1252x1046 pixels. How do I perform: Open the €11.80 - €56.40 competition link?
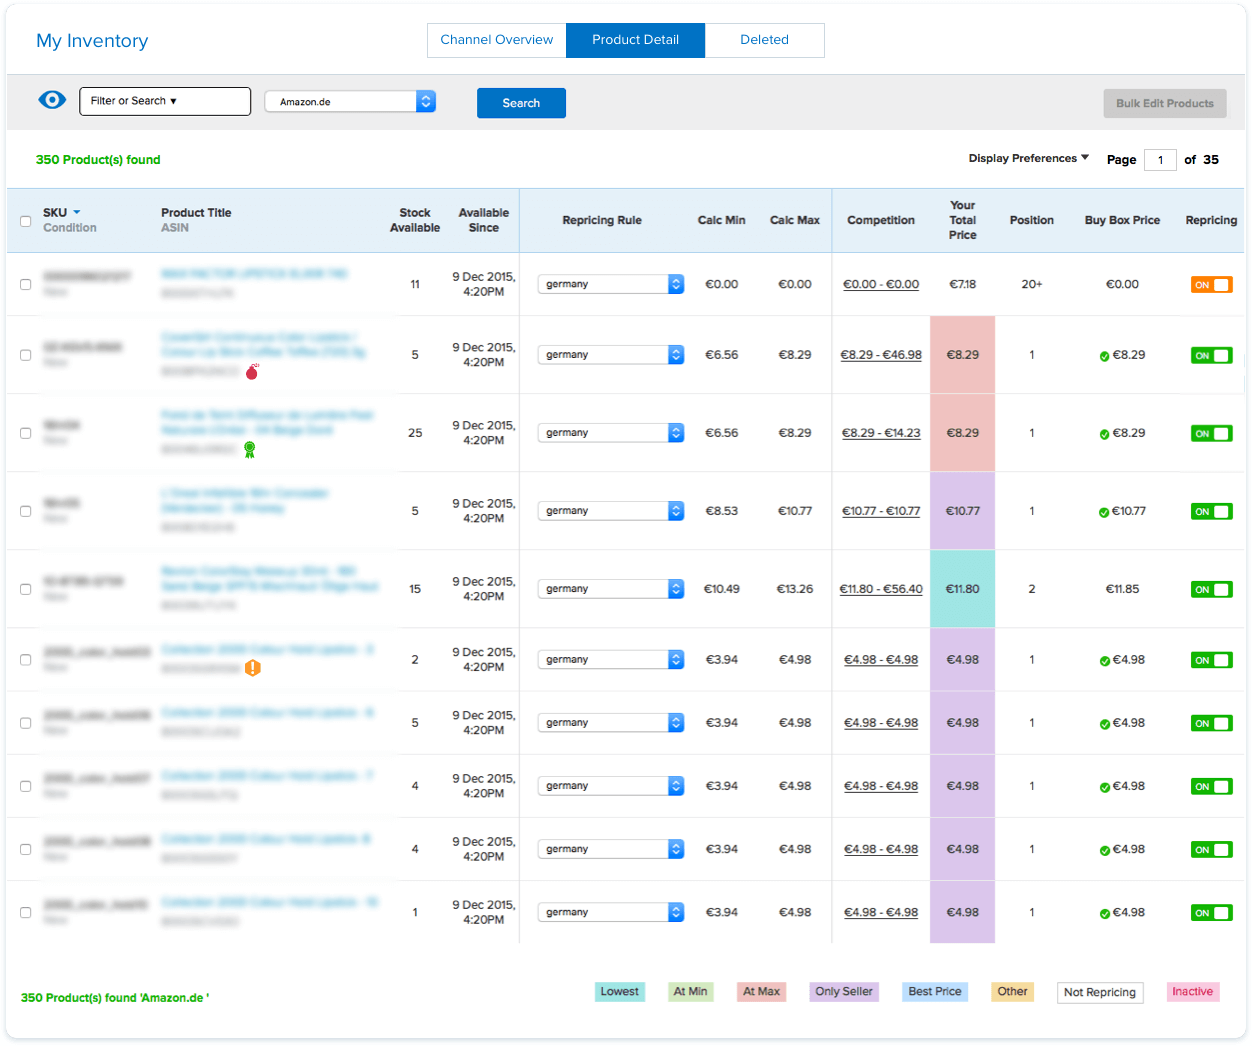click(881, 589)
